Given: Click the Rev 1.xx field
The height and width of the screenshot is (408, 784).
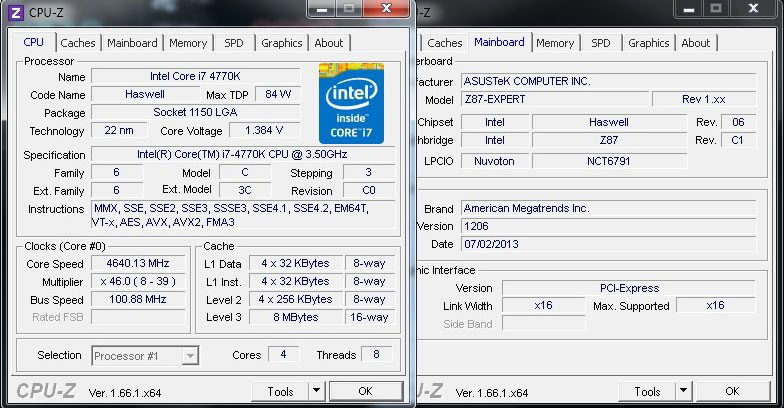Looking at the screenshot, I should 704,99.
